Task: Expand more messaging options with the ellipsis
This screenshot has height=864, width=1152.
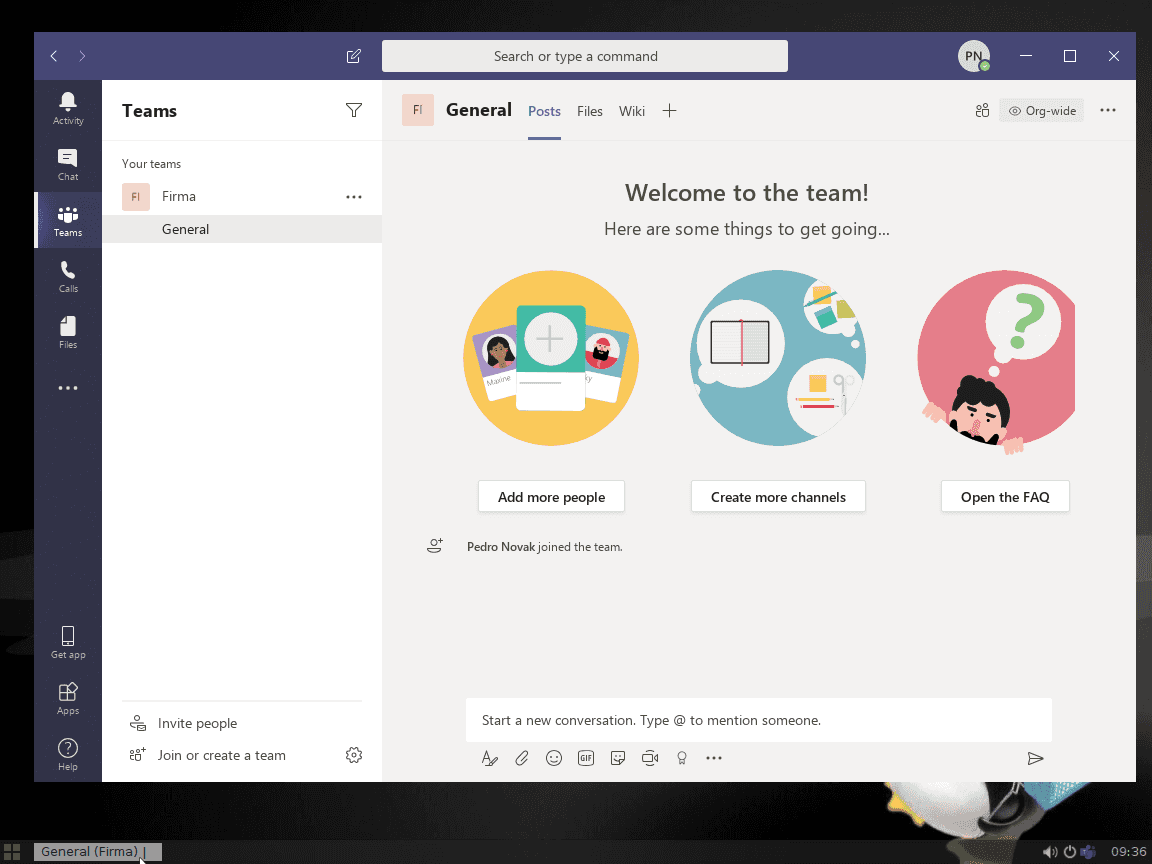Action: point(713,758)
